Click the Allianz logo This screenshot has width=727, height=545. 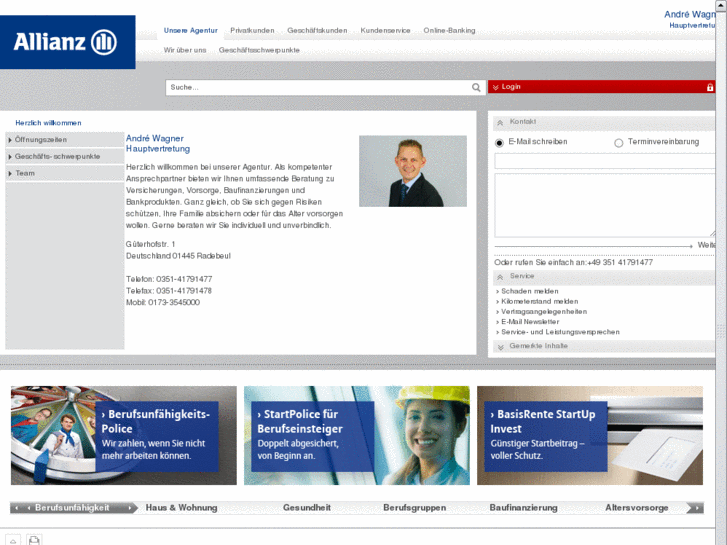coord(68,42)
